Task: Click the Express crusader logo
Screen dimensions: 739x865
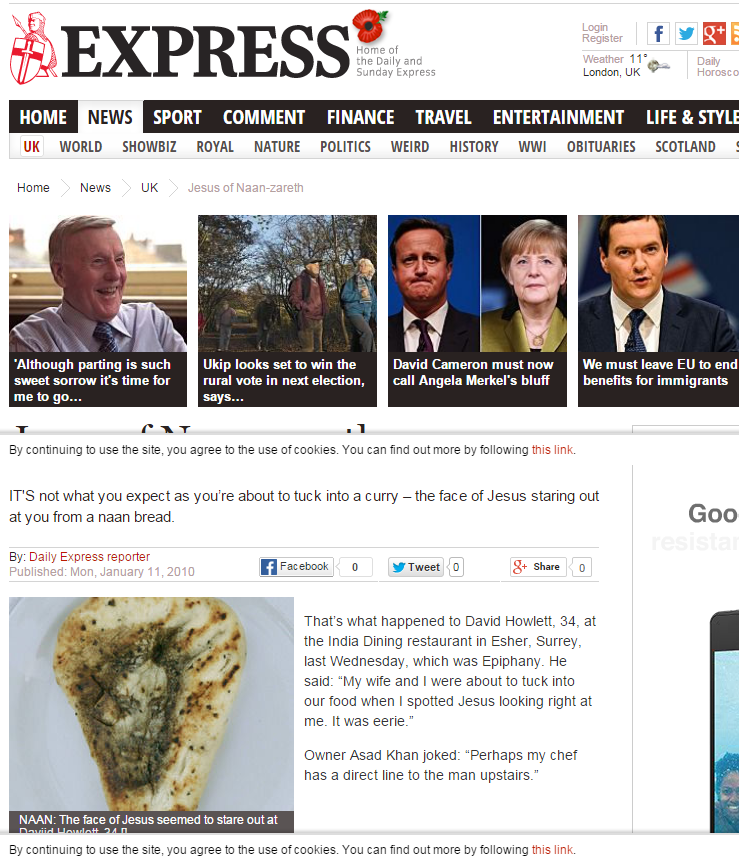Action: click(33, 49)
